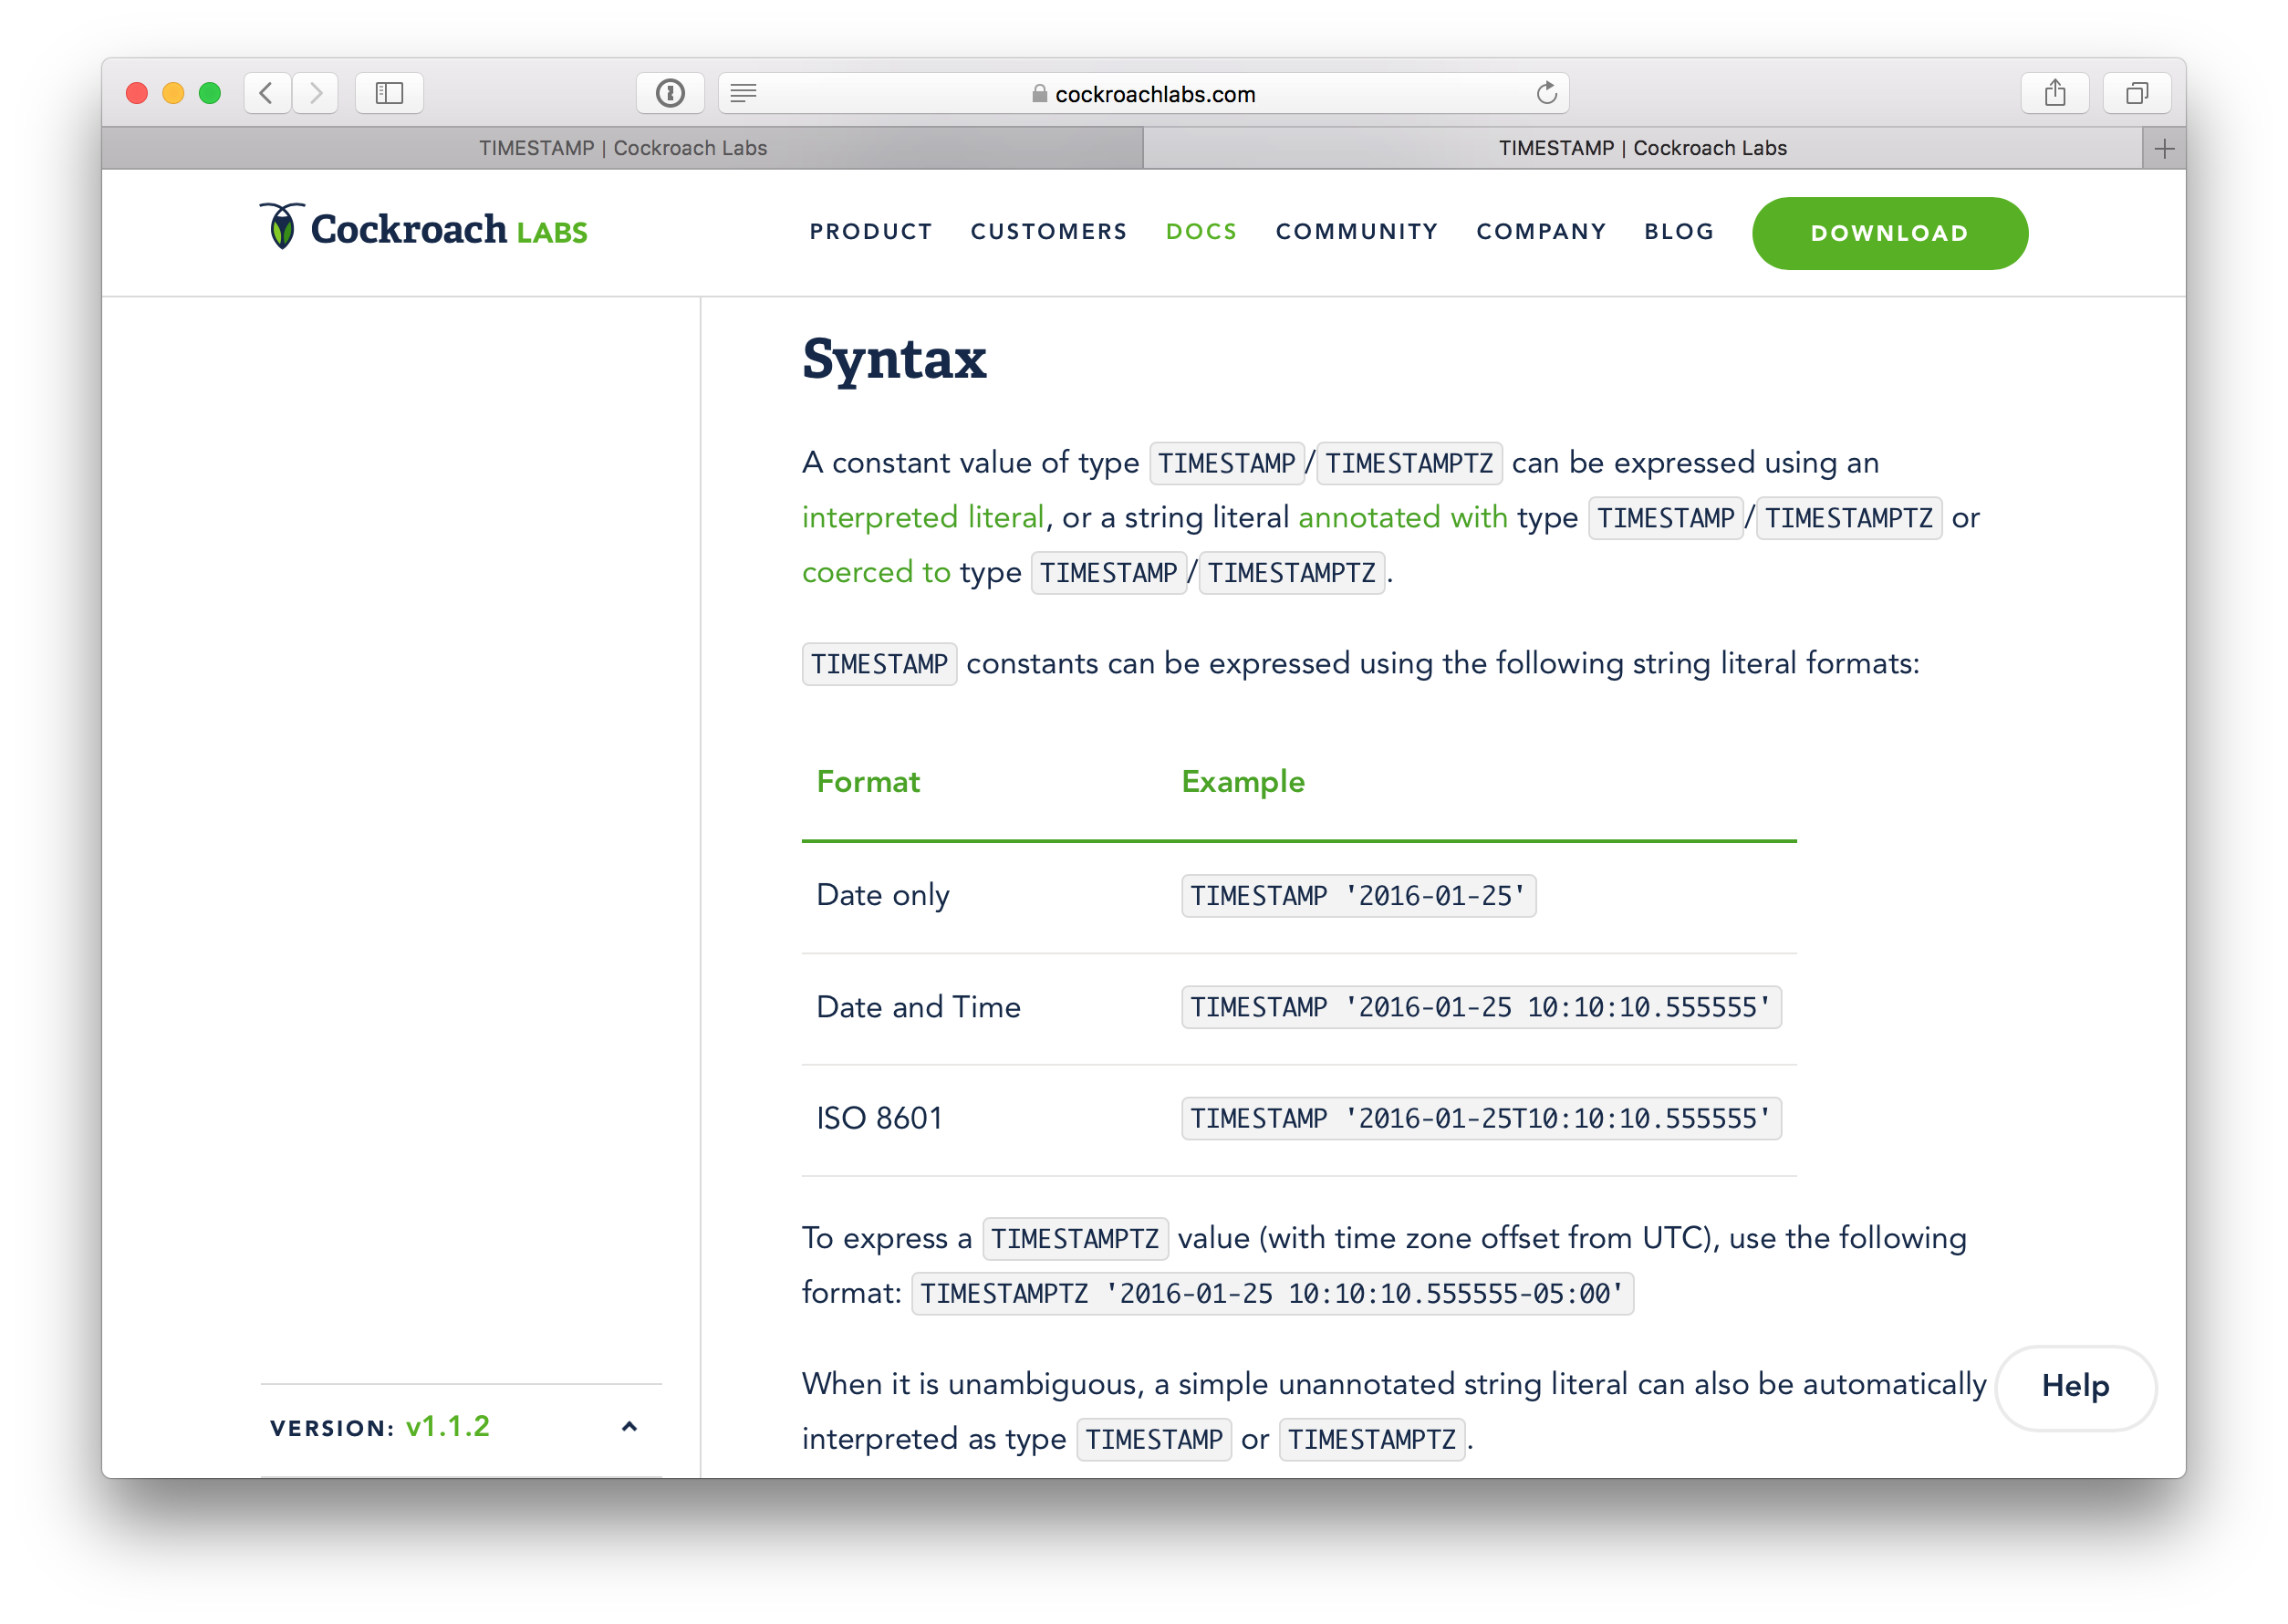The height and width of the screenshot is (1624, 2288).
Task: Open the COMMUNITY menu
Action: point(1357,232)
